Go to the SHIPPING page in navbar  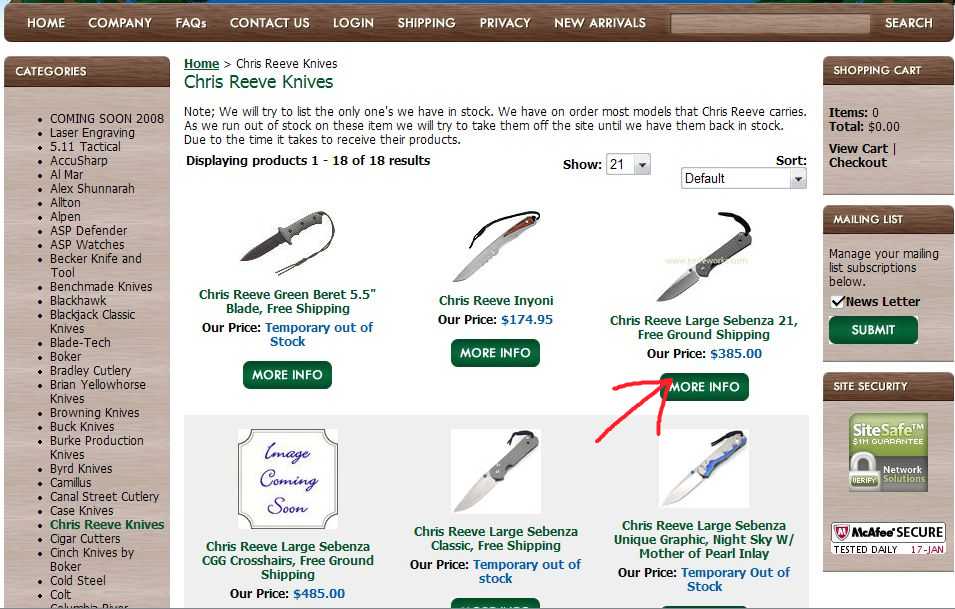426,23
